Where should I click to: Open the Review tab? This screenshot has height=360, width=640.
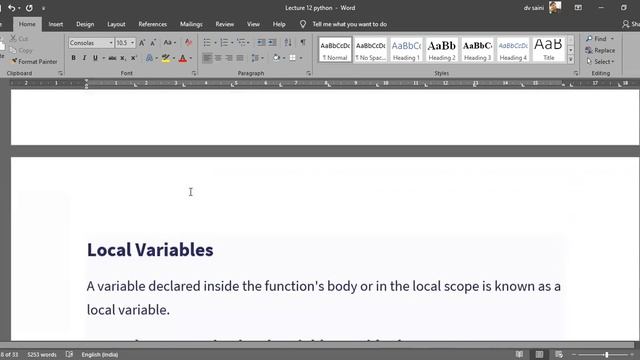pos(224,24)
